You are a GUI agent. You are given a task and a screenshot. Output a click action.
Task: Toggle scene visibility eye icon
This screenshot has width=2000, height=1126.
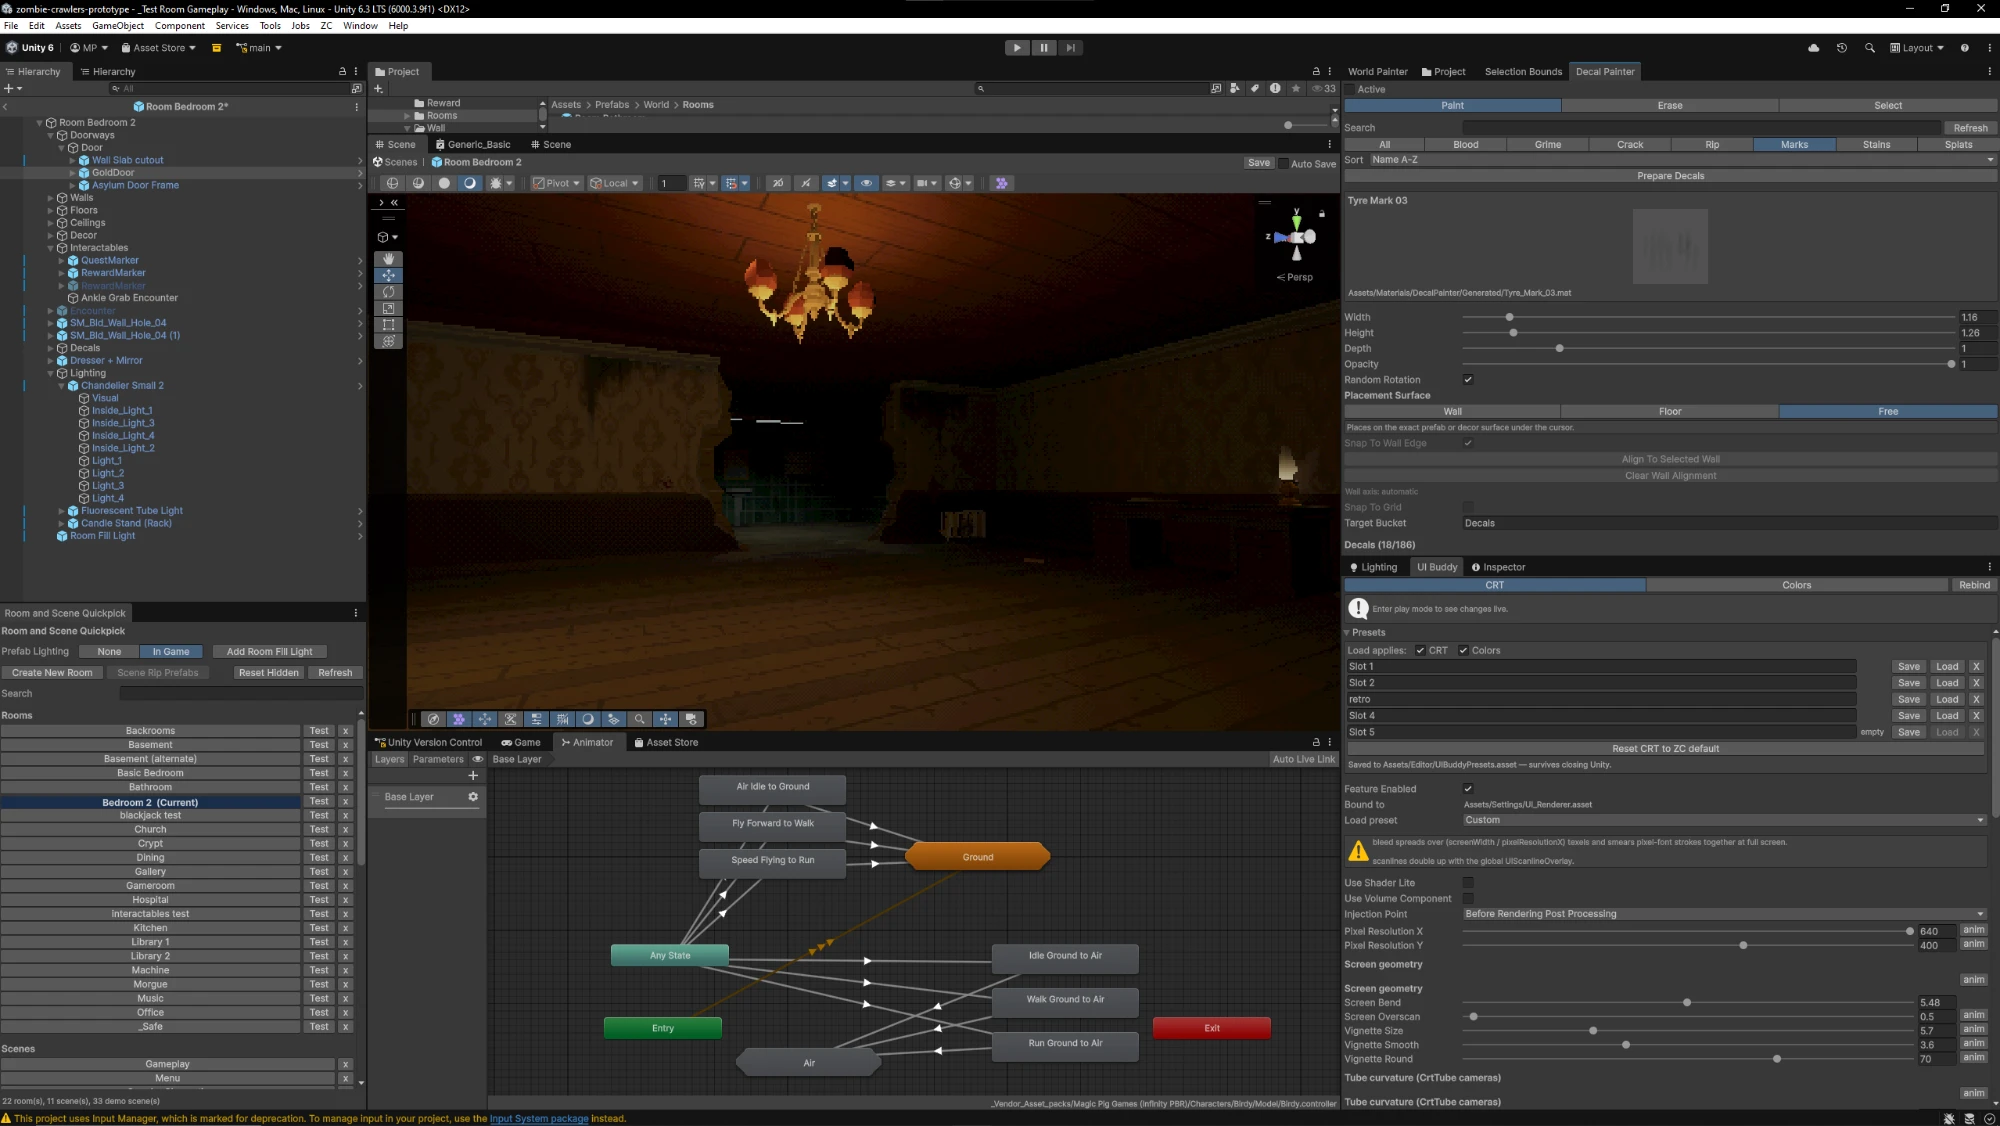(866, 183)
